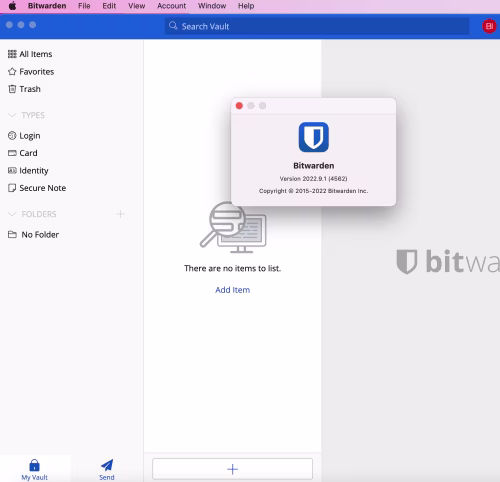Filter by Card type
The width and height of the screenshot is (500, 482).
tap(22, 153)
